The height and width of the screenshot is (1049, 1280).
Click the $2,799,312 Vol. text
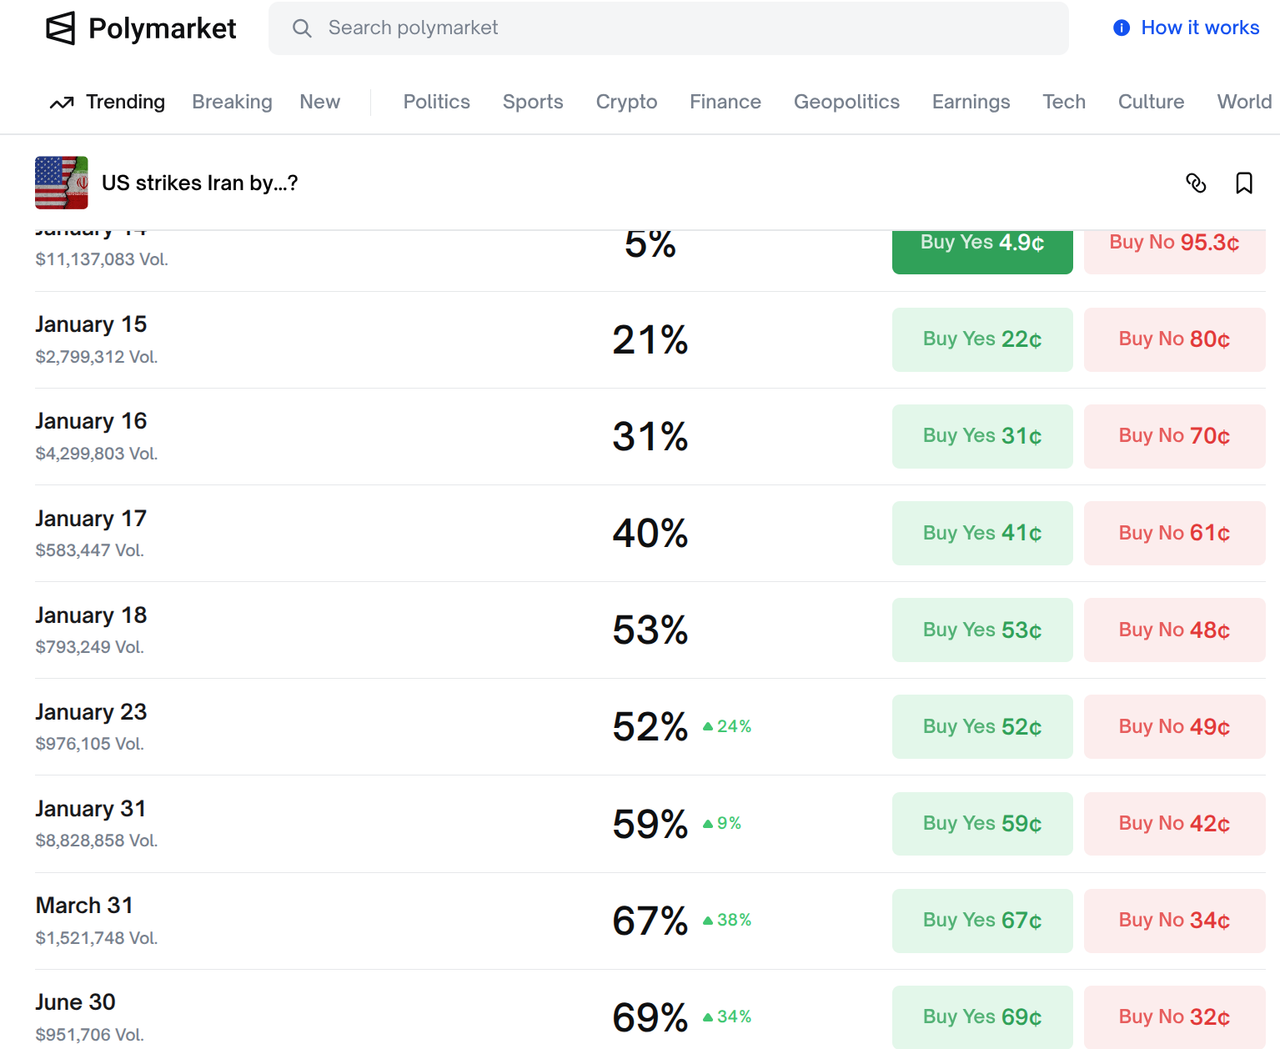[x=96, y=357]
